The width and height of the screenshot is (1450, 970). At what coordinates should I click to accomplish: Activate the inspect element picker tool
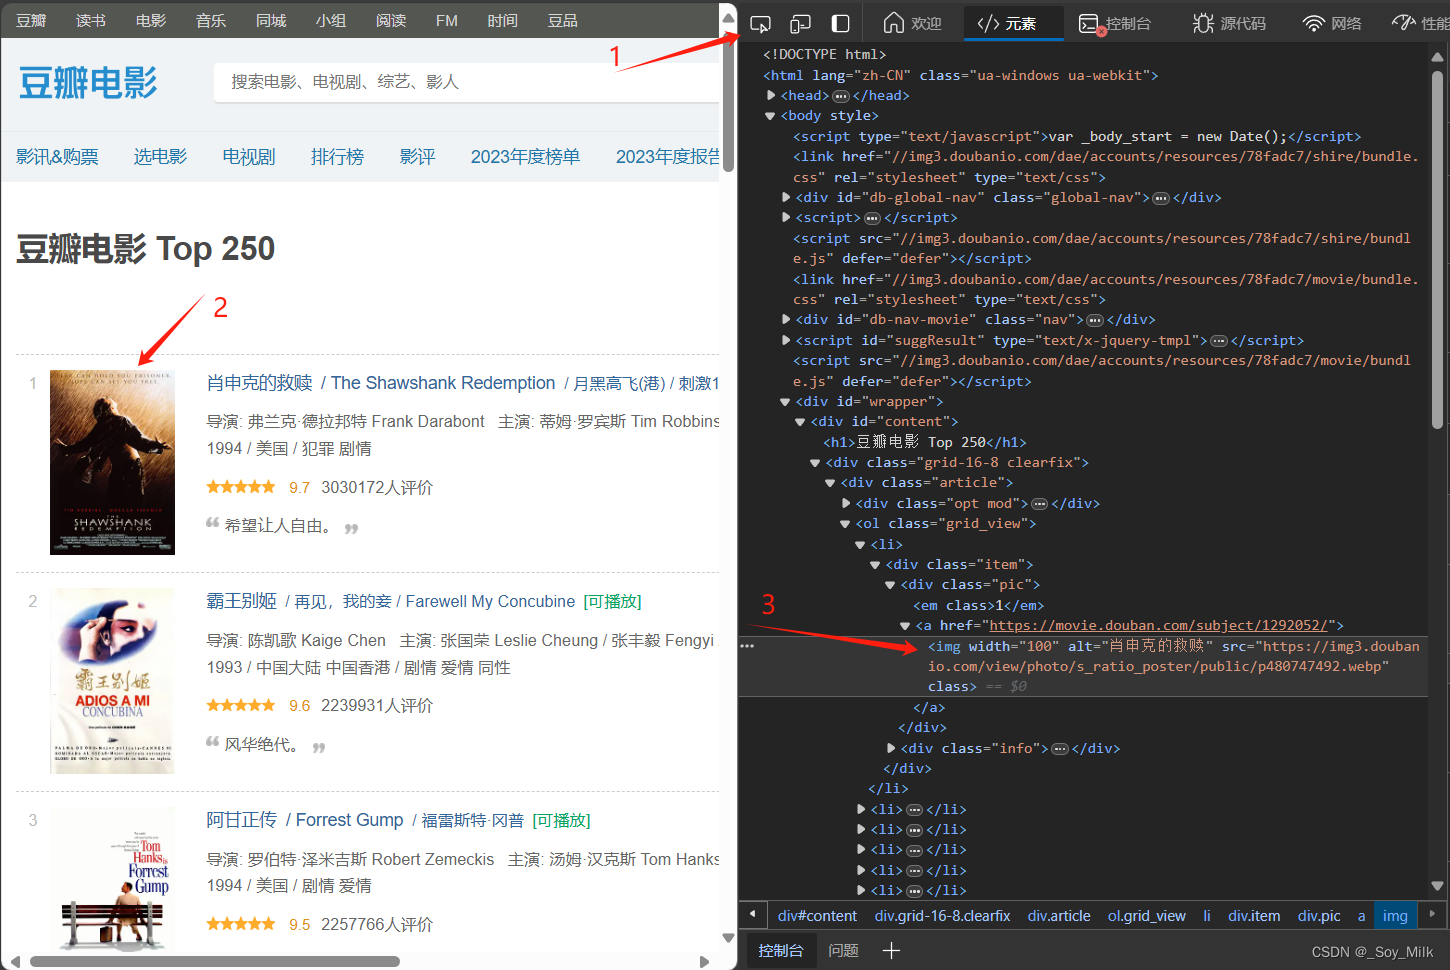pyautogui.click(x=760, y=23)
